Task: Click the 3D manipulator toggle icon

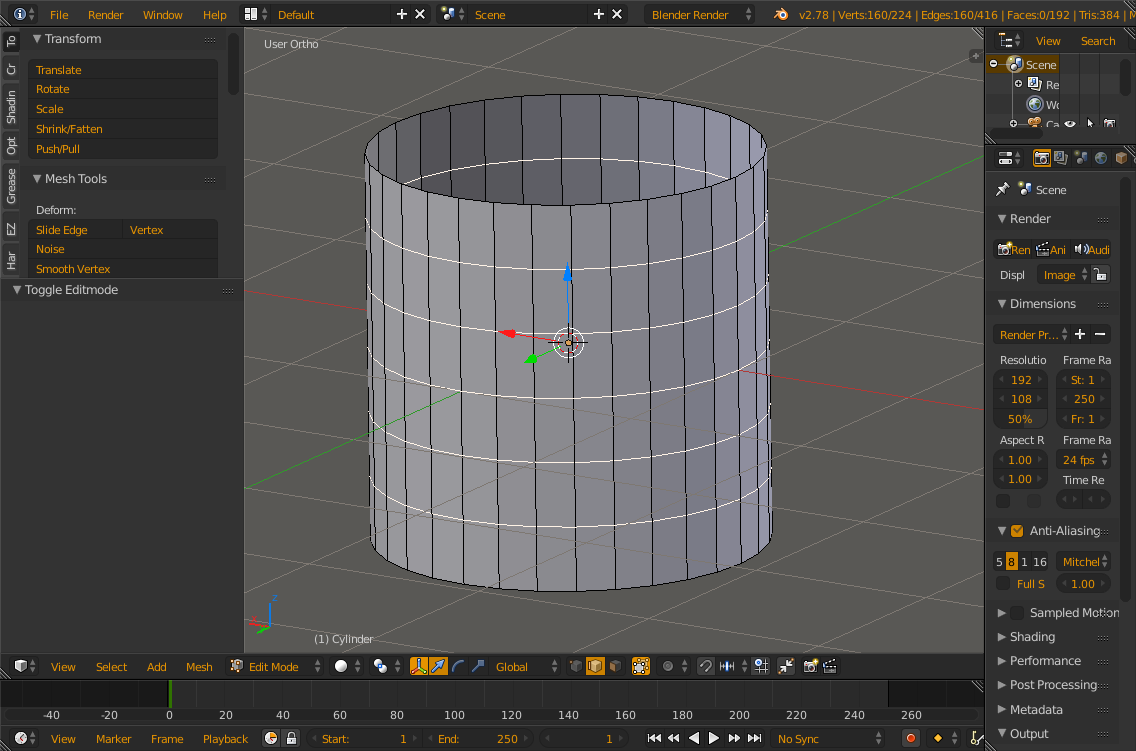Action: click(x=418, y=666)
